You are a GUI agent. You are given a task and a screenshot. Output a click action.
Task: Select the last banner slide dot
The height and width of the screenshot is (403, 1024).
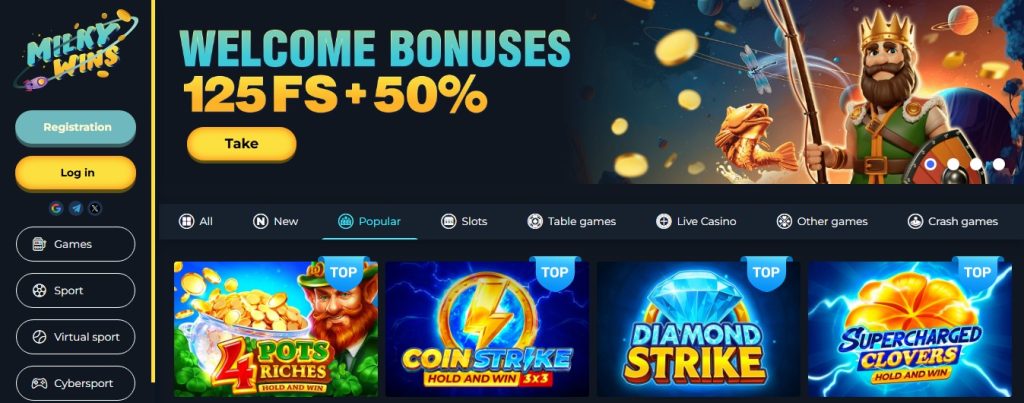(x=999, y=164)
